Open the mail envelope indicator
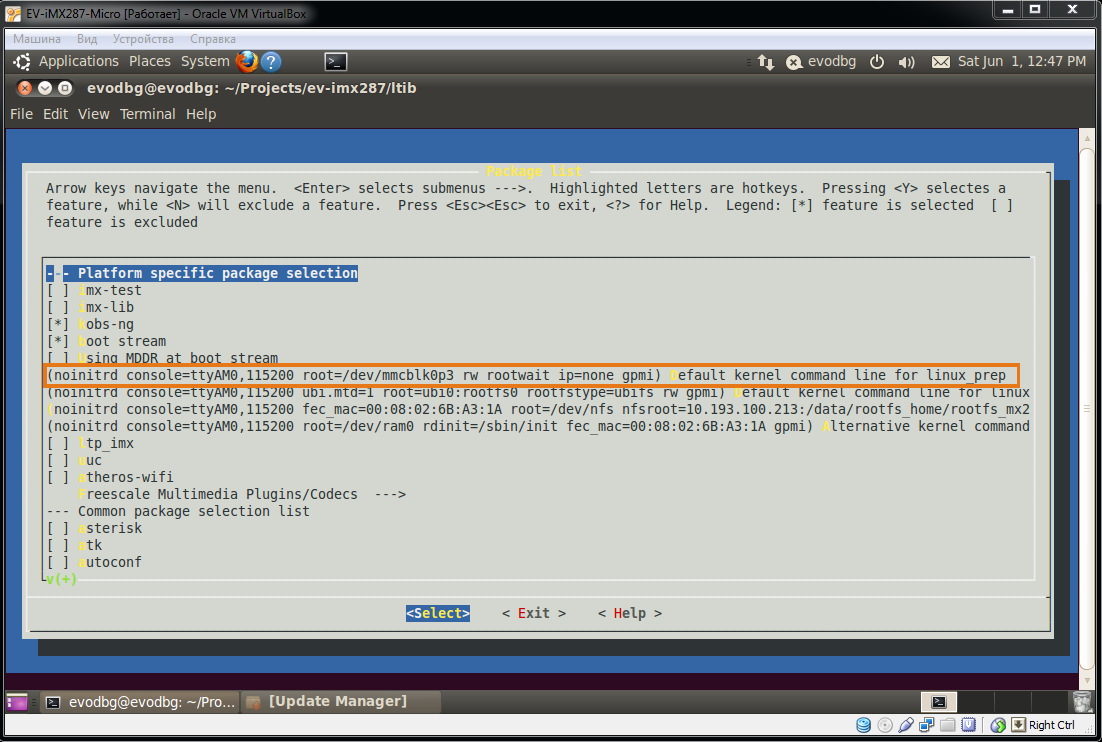Image resolution: width=1102 pixels, height=742 pixels. pyautogui.click(x=940, y=62)
